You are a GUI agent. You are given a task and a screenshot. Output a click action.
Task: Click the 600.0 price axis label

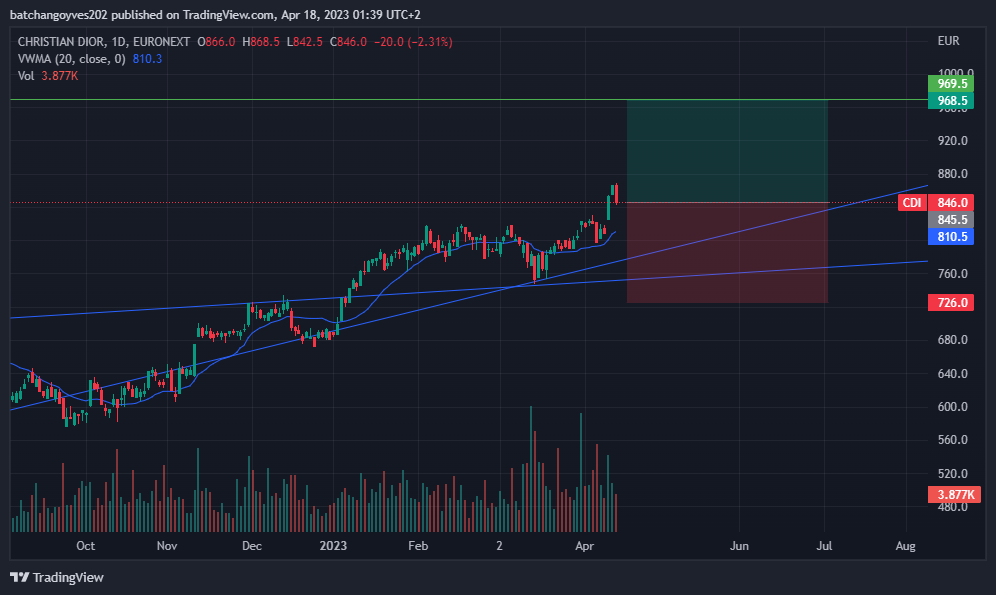pyautogui.click(x=953, y=407)
